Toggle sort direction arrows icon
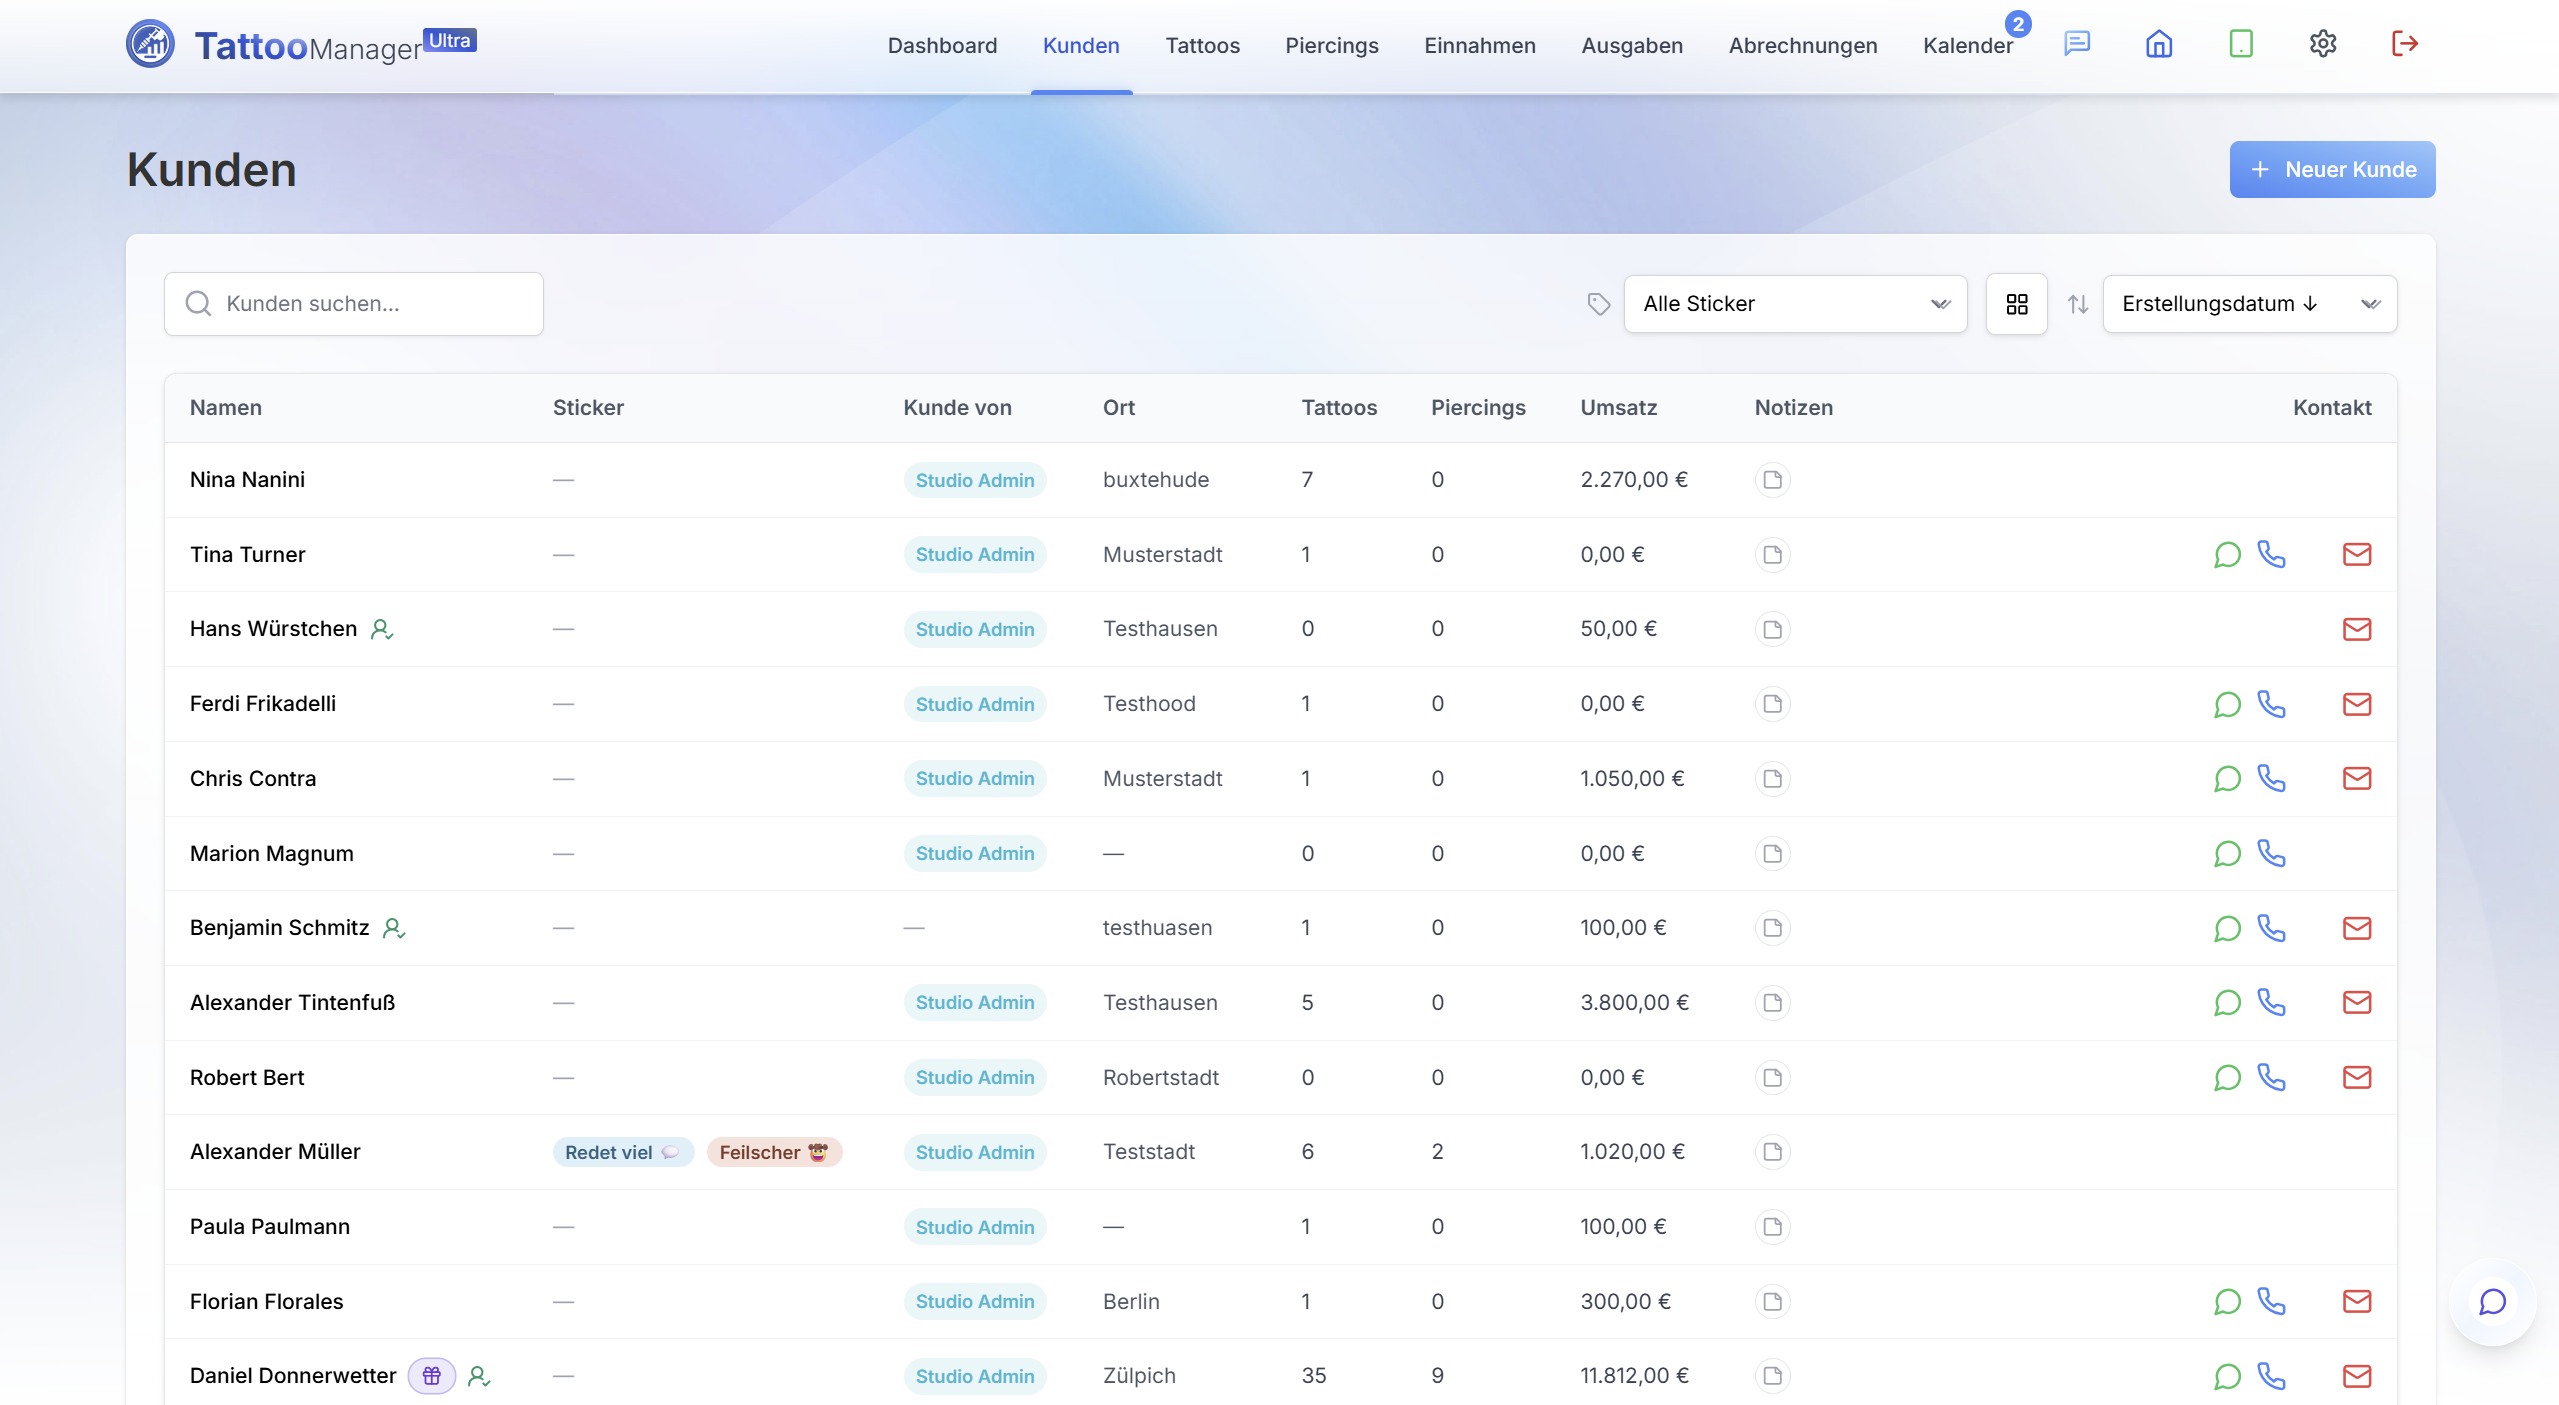Image resolution: width=2559 pixels, height=1405 pixels. point(2078,304)
